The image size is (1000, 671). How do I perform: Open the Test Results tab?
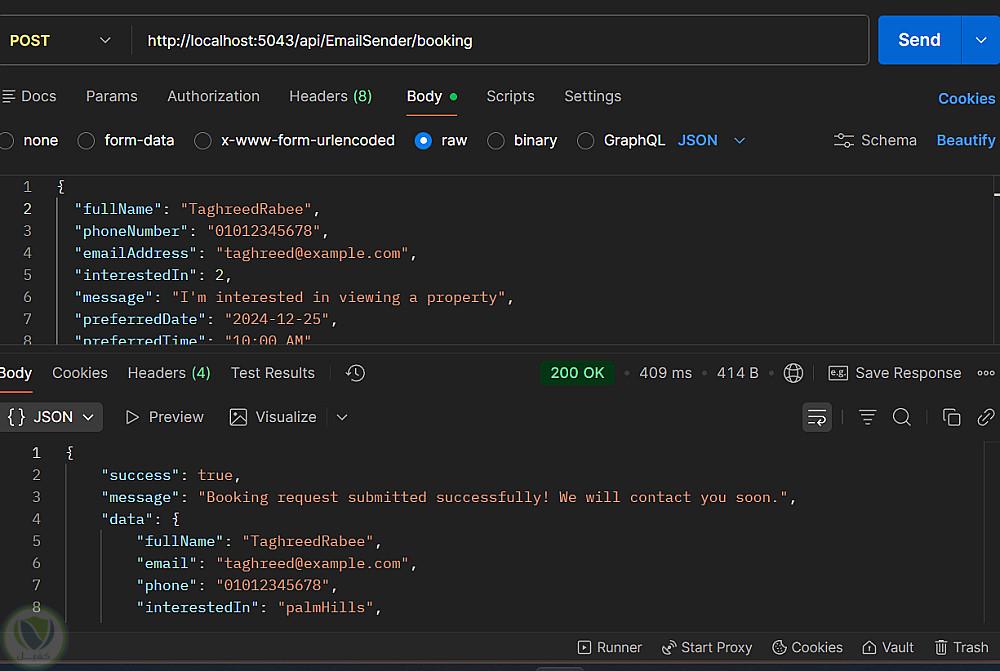click(272, 373)
